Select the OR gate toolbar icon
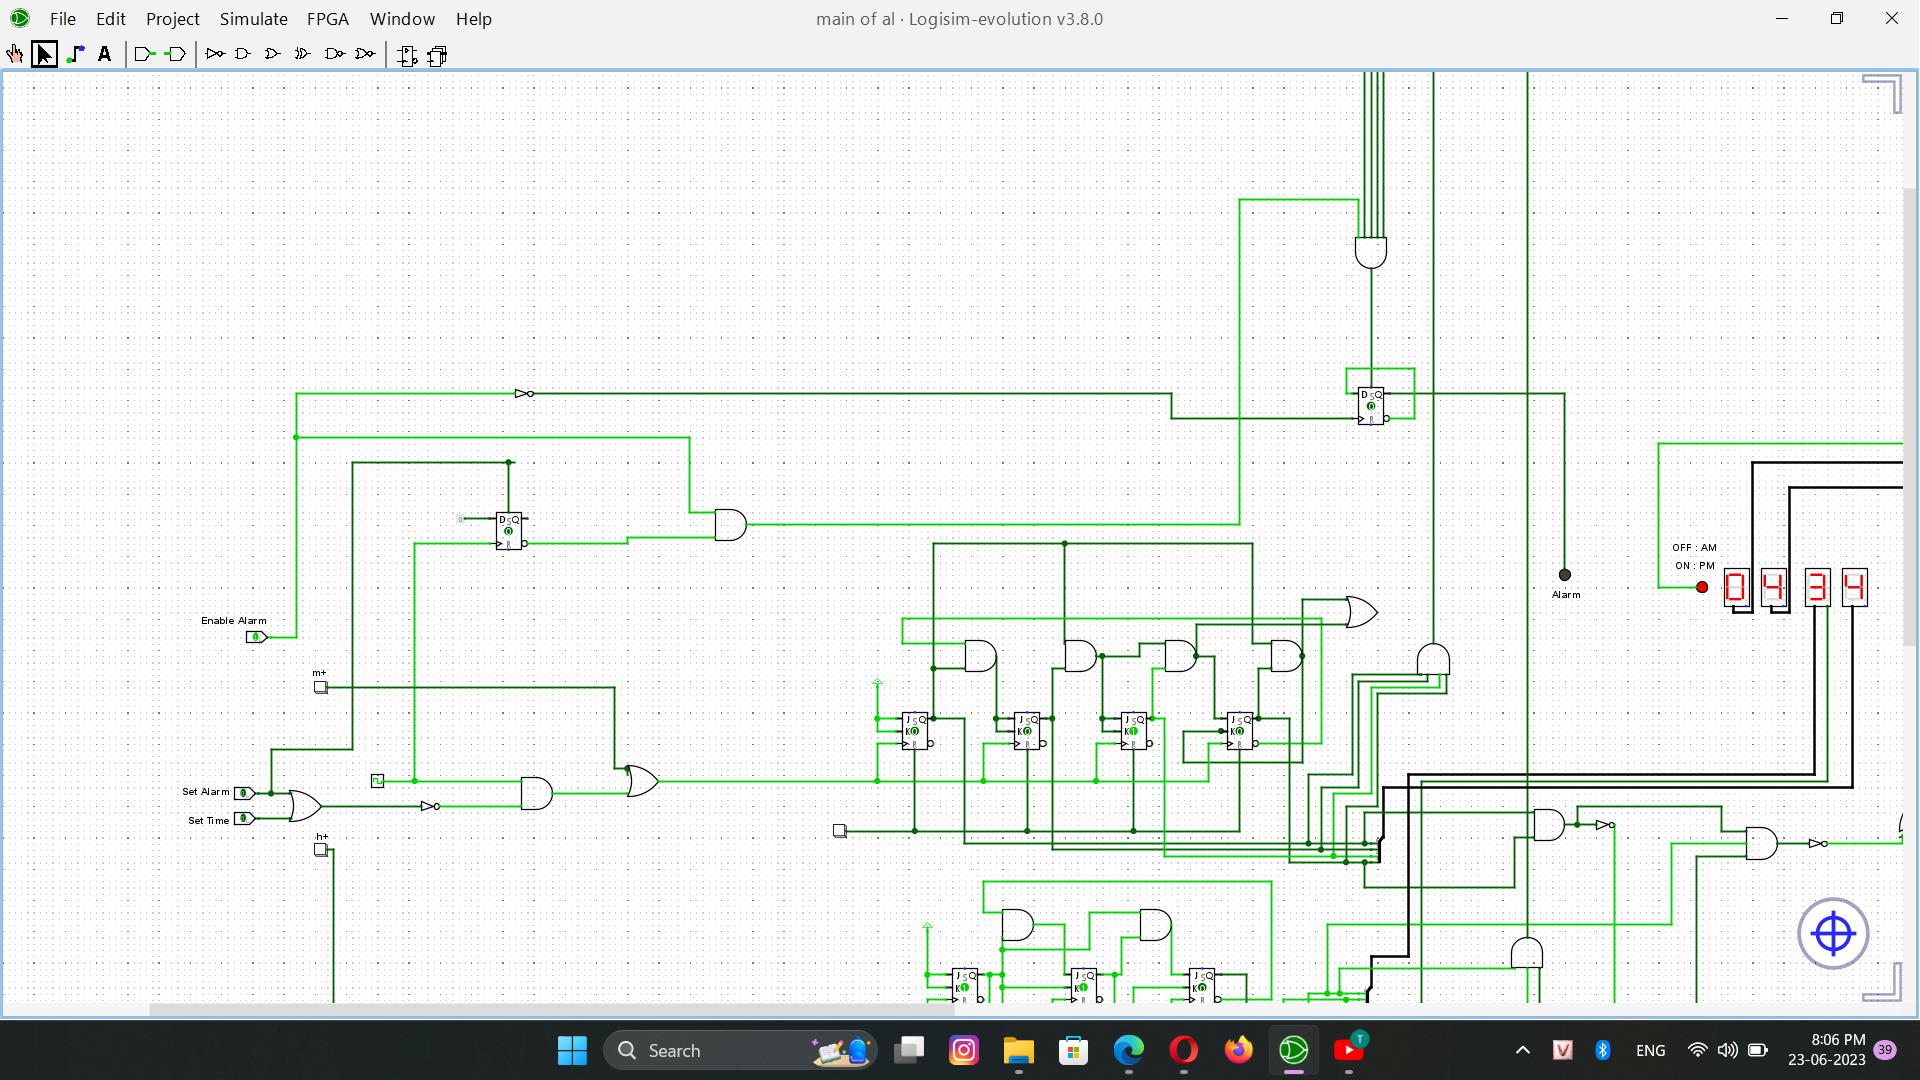This screenshot has width=1920, height=1080. pyautogui.click(x=271, y=54)
